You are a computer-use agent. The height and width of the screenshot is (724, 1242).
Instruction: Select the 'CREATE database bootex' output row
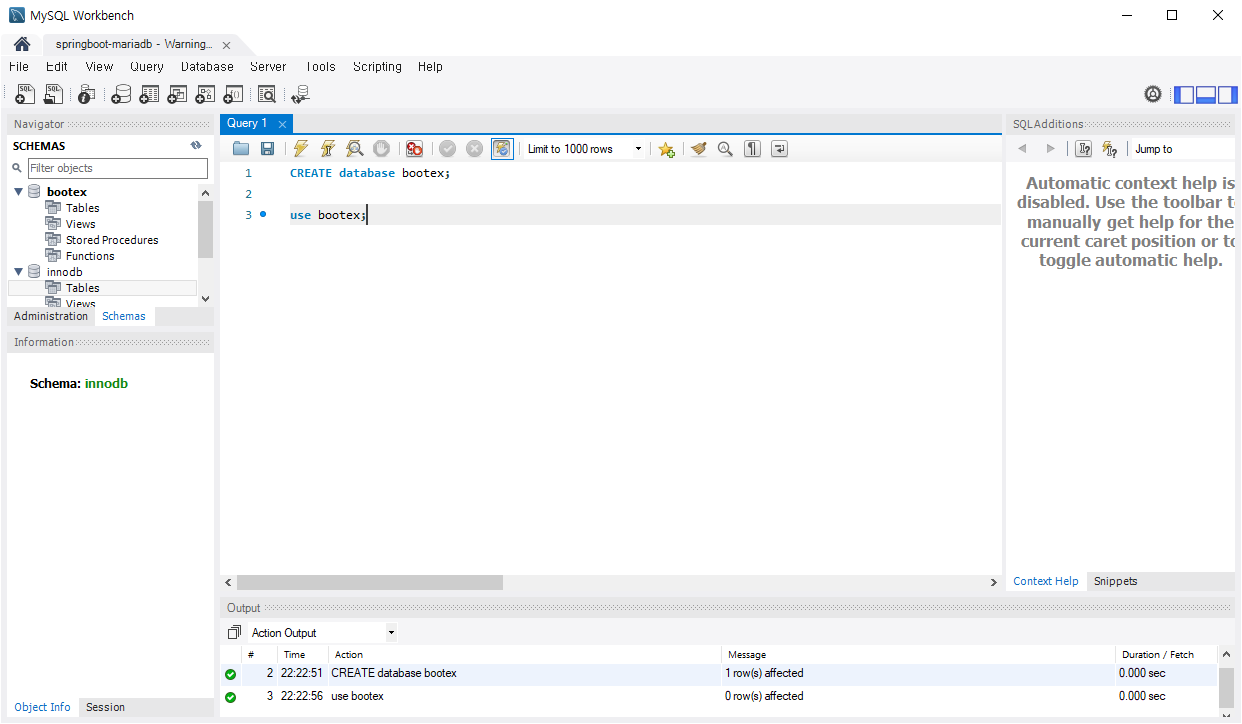[719, 674]
